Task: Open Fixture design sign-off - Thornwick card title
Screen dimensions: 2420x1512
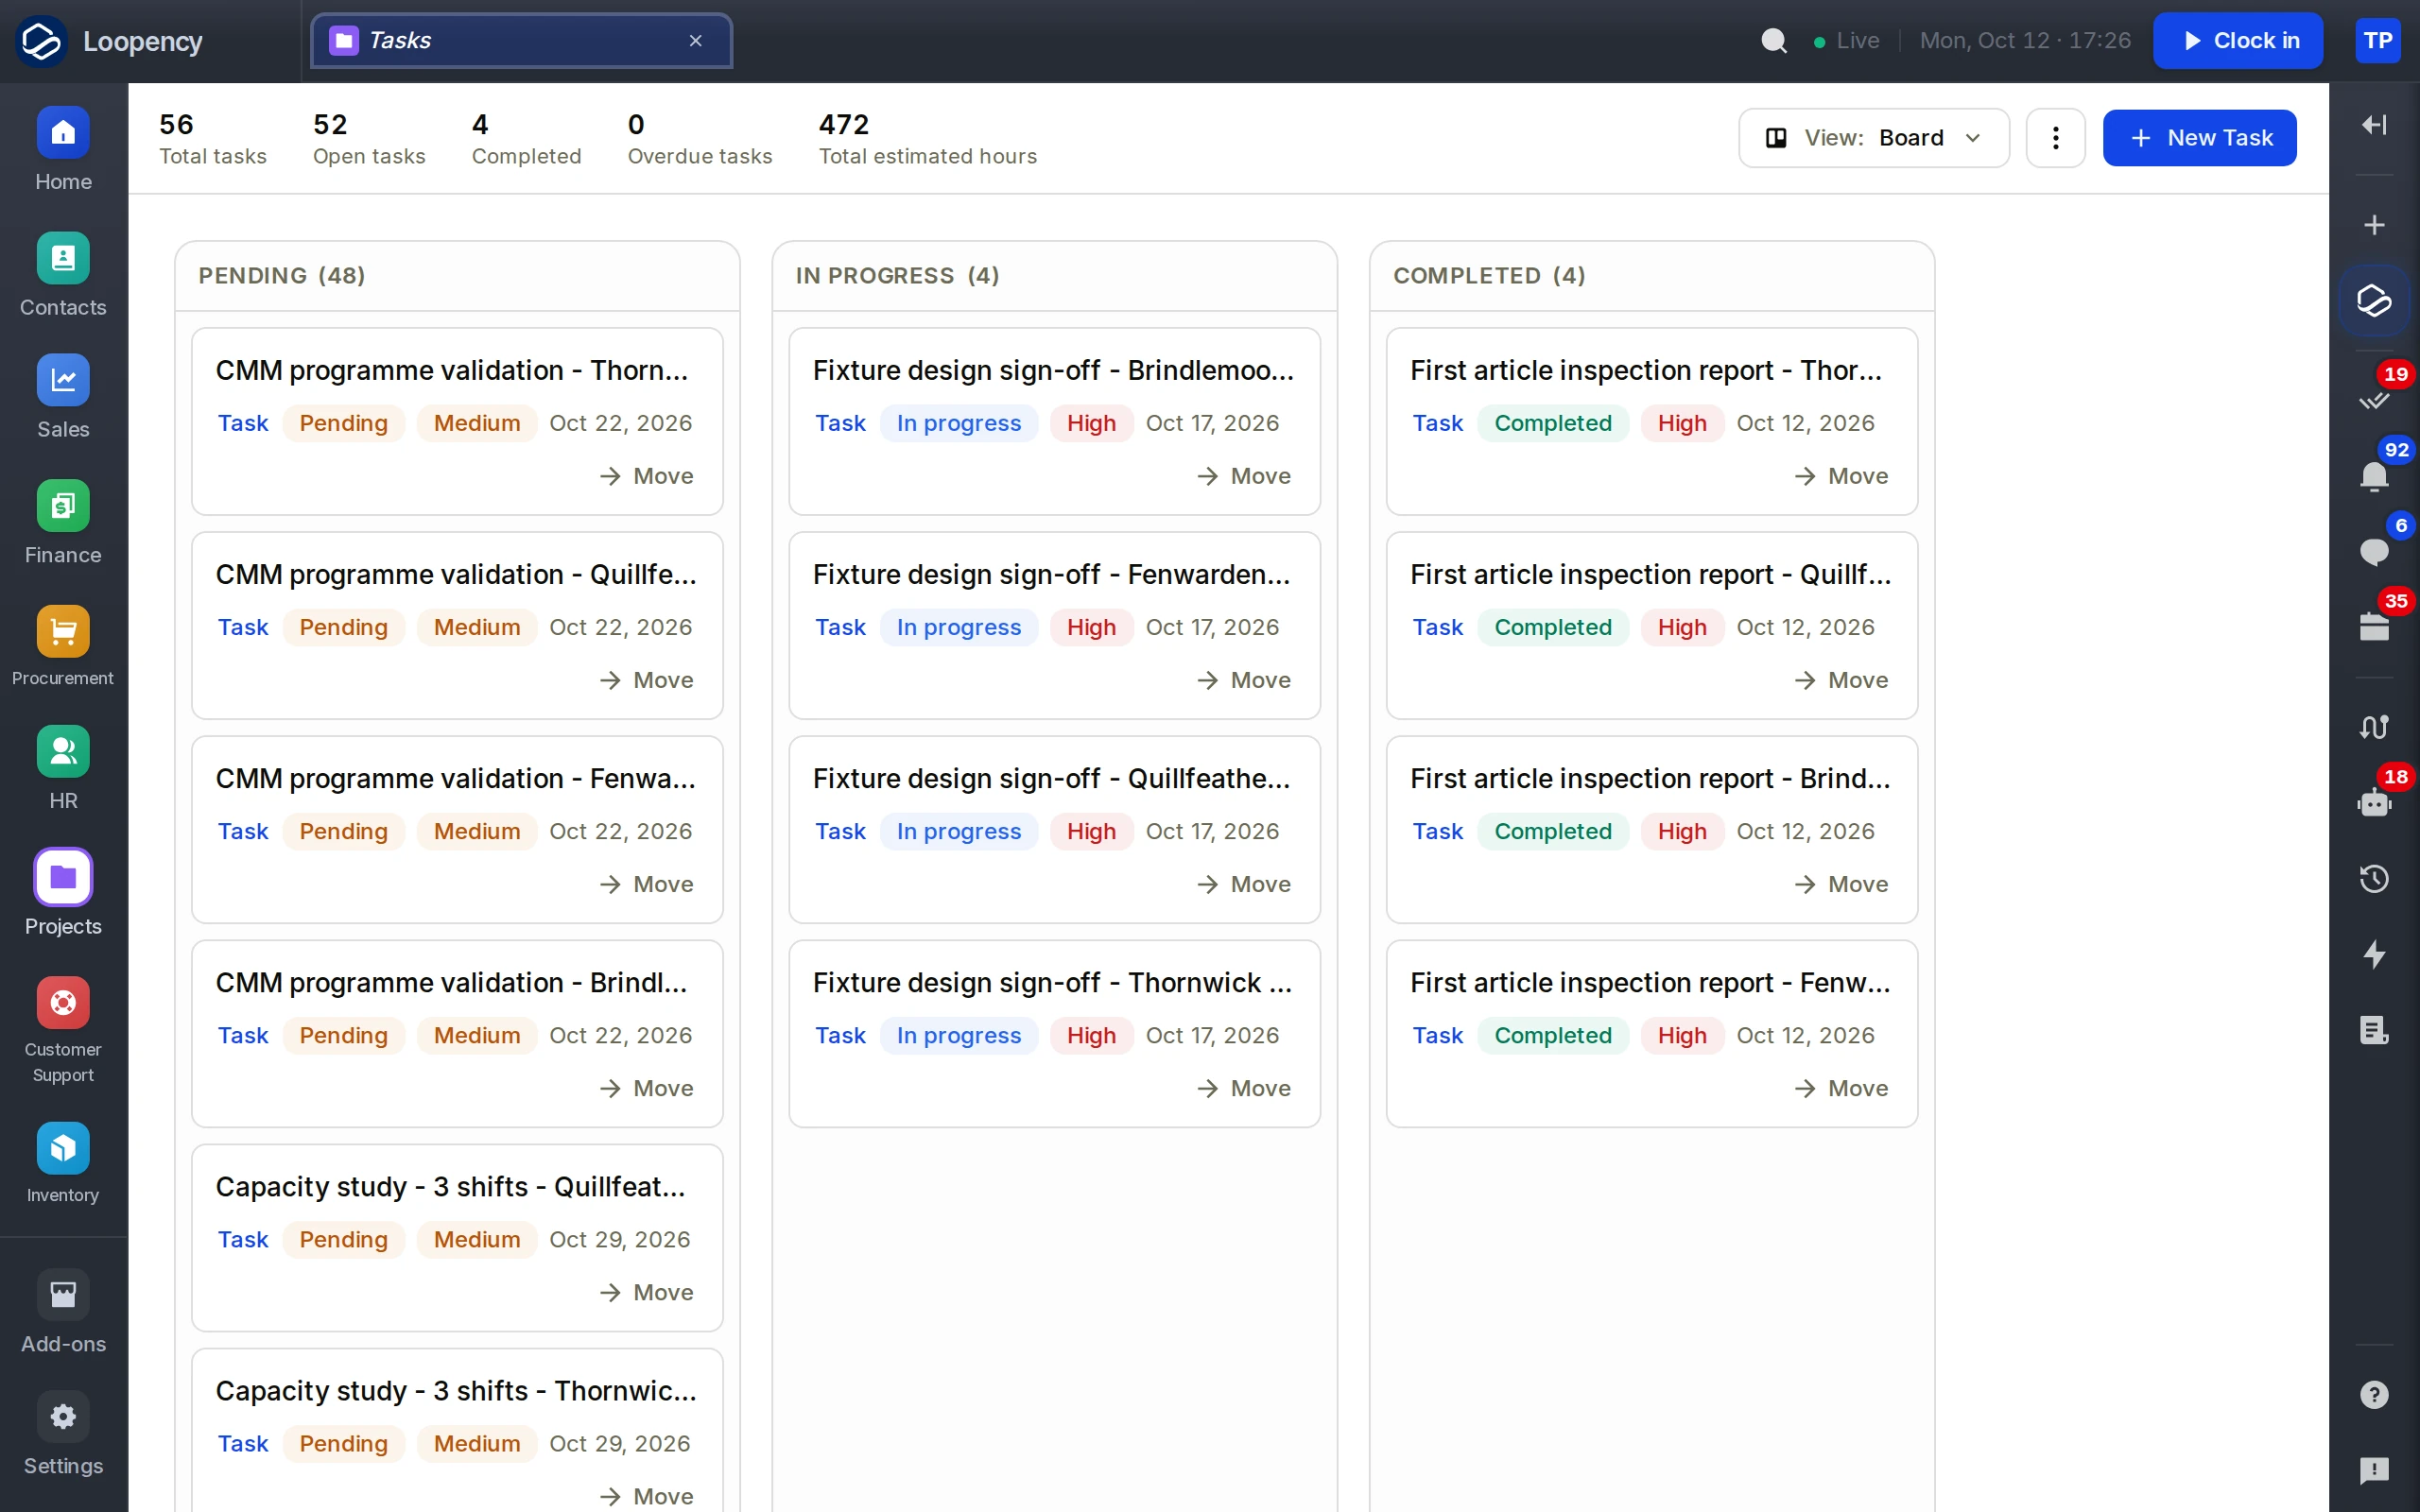Action: pos(1053,983)
